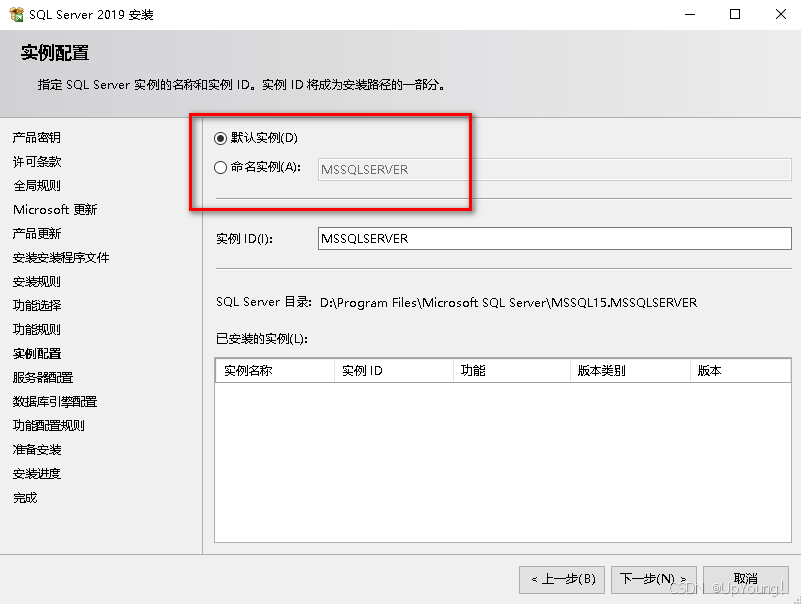Select 安装安装程序文件 step in sidebar
The height and width of the screenshot is (604, 801).
click(61, 258)
